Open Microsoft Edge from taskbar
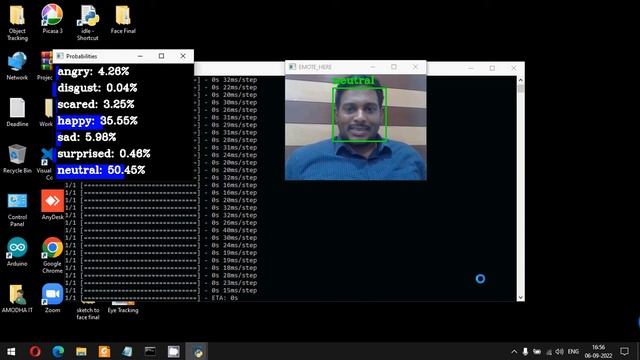The image size is (640, 360). coord(58,351)
